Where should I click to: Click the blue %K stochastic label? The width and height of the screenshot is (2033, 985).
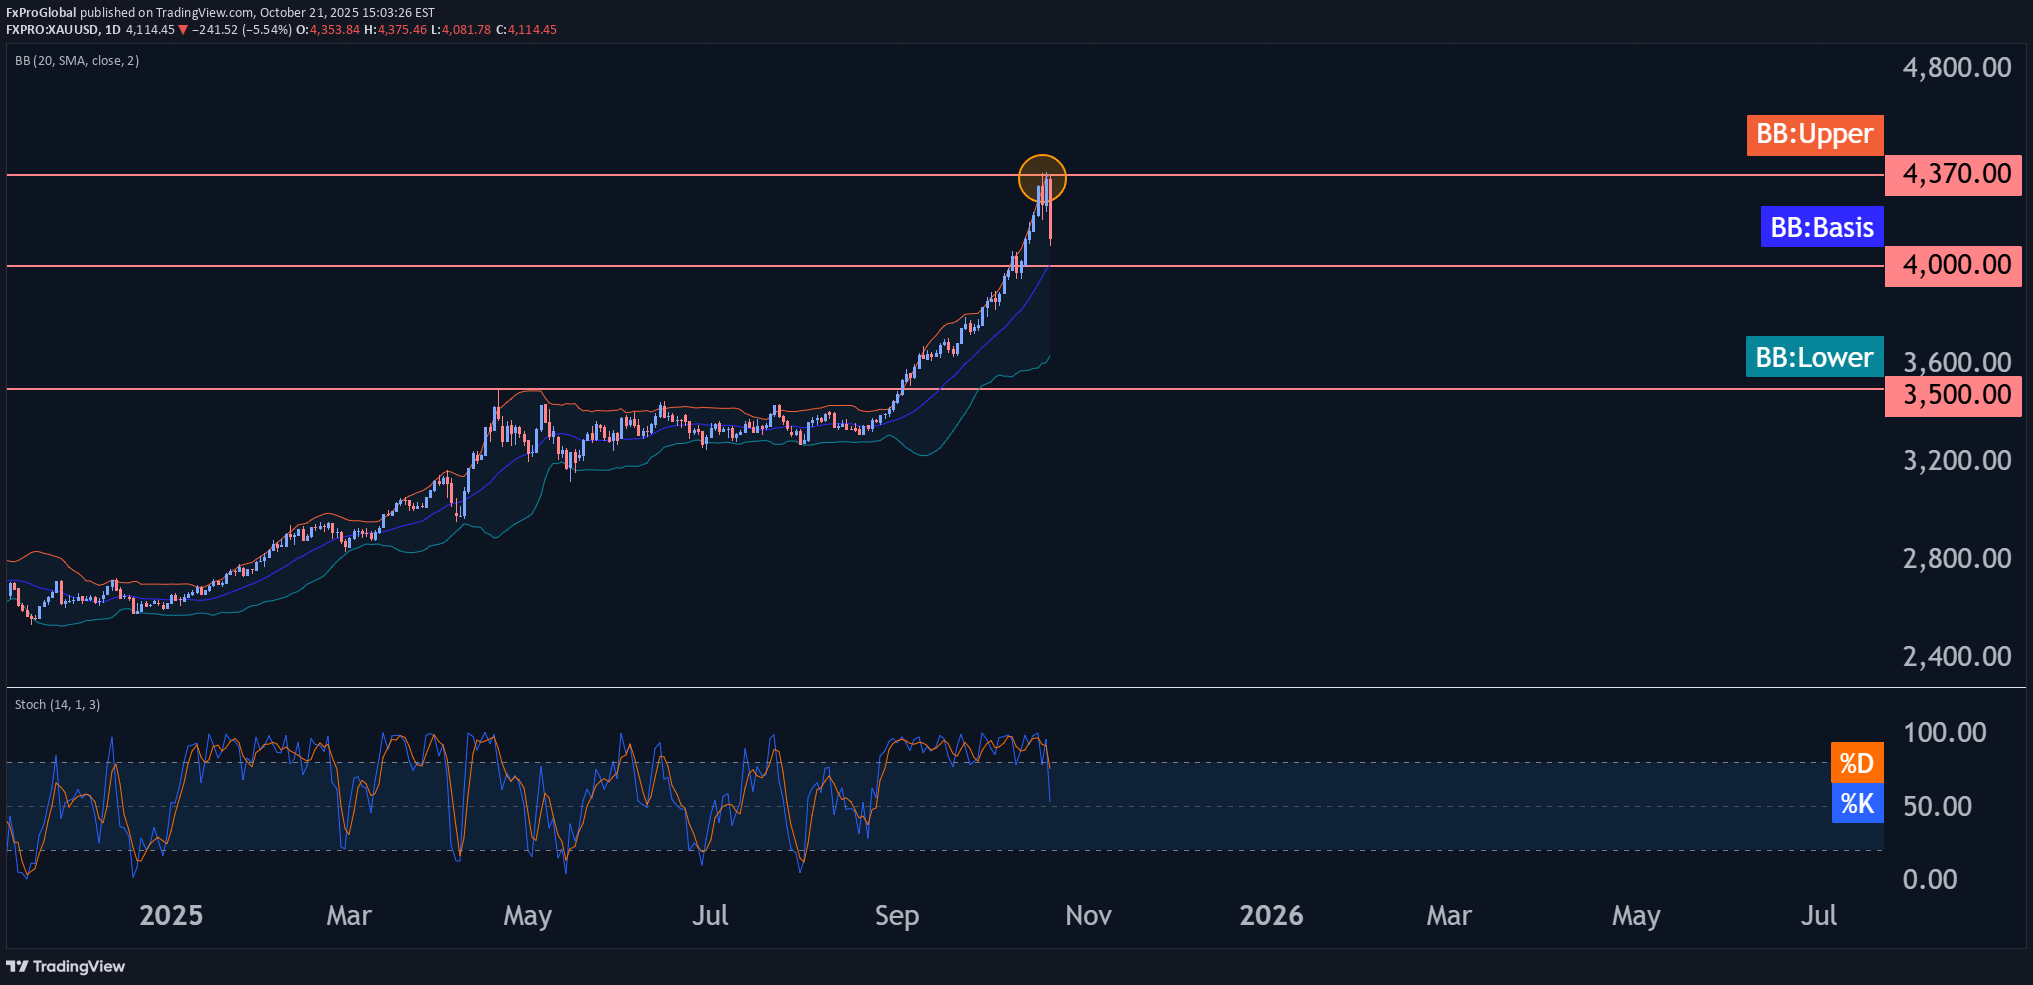click(1856, 803)
